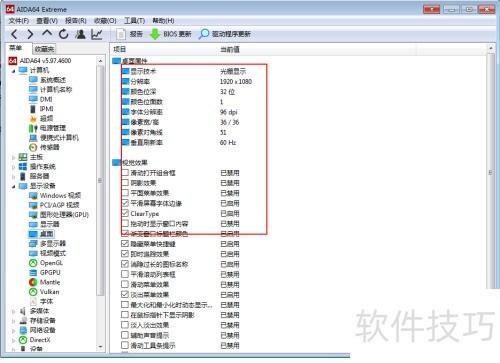Toggle the 拖动时显示窗口内容 checkbox

(x=125, y=223)
